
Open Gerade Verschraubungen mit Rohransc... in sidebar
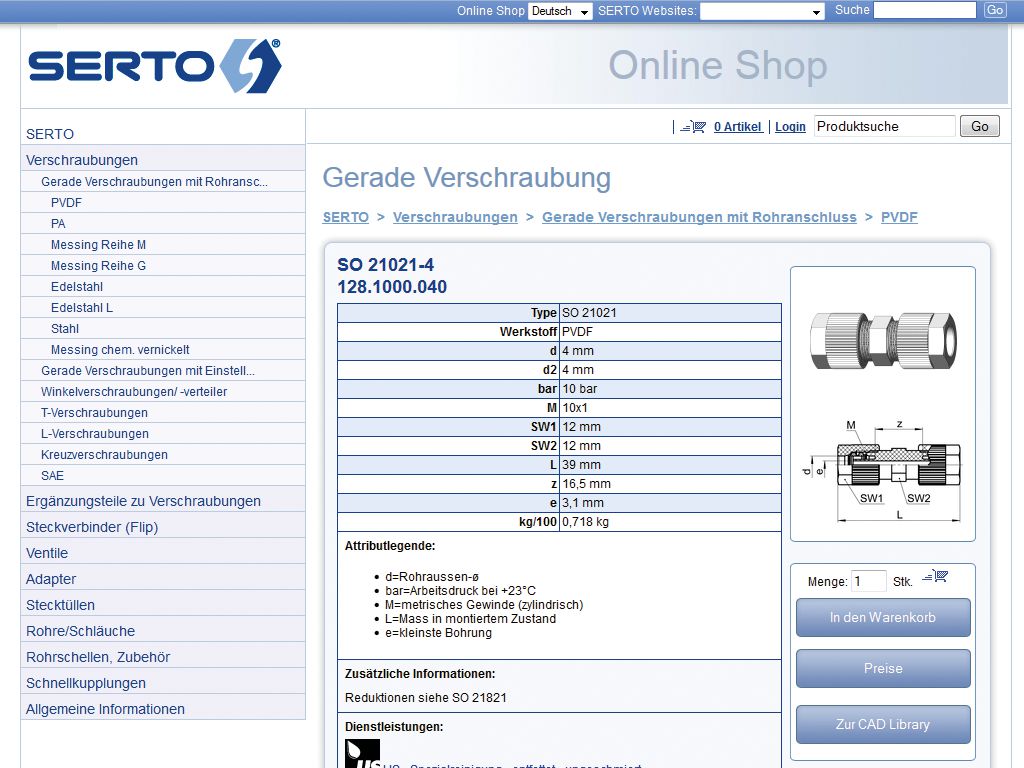(x=154, y=182)
